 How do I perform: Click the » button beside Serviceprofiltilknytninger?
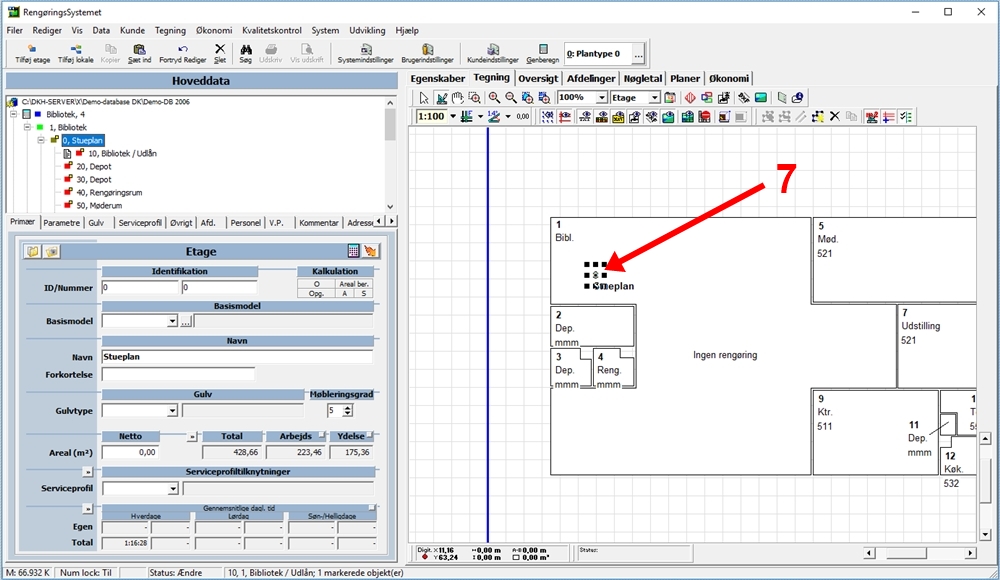tap(88, 472)
